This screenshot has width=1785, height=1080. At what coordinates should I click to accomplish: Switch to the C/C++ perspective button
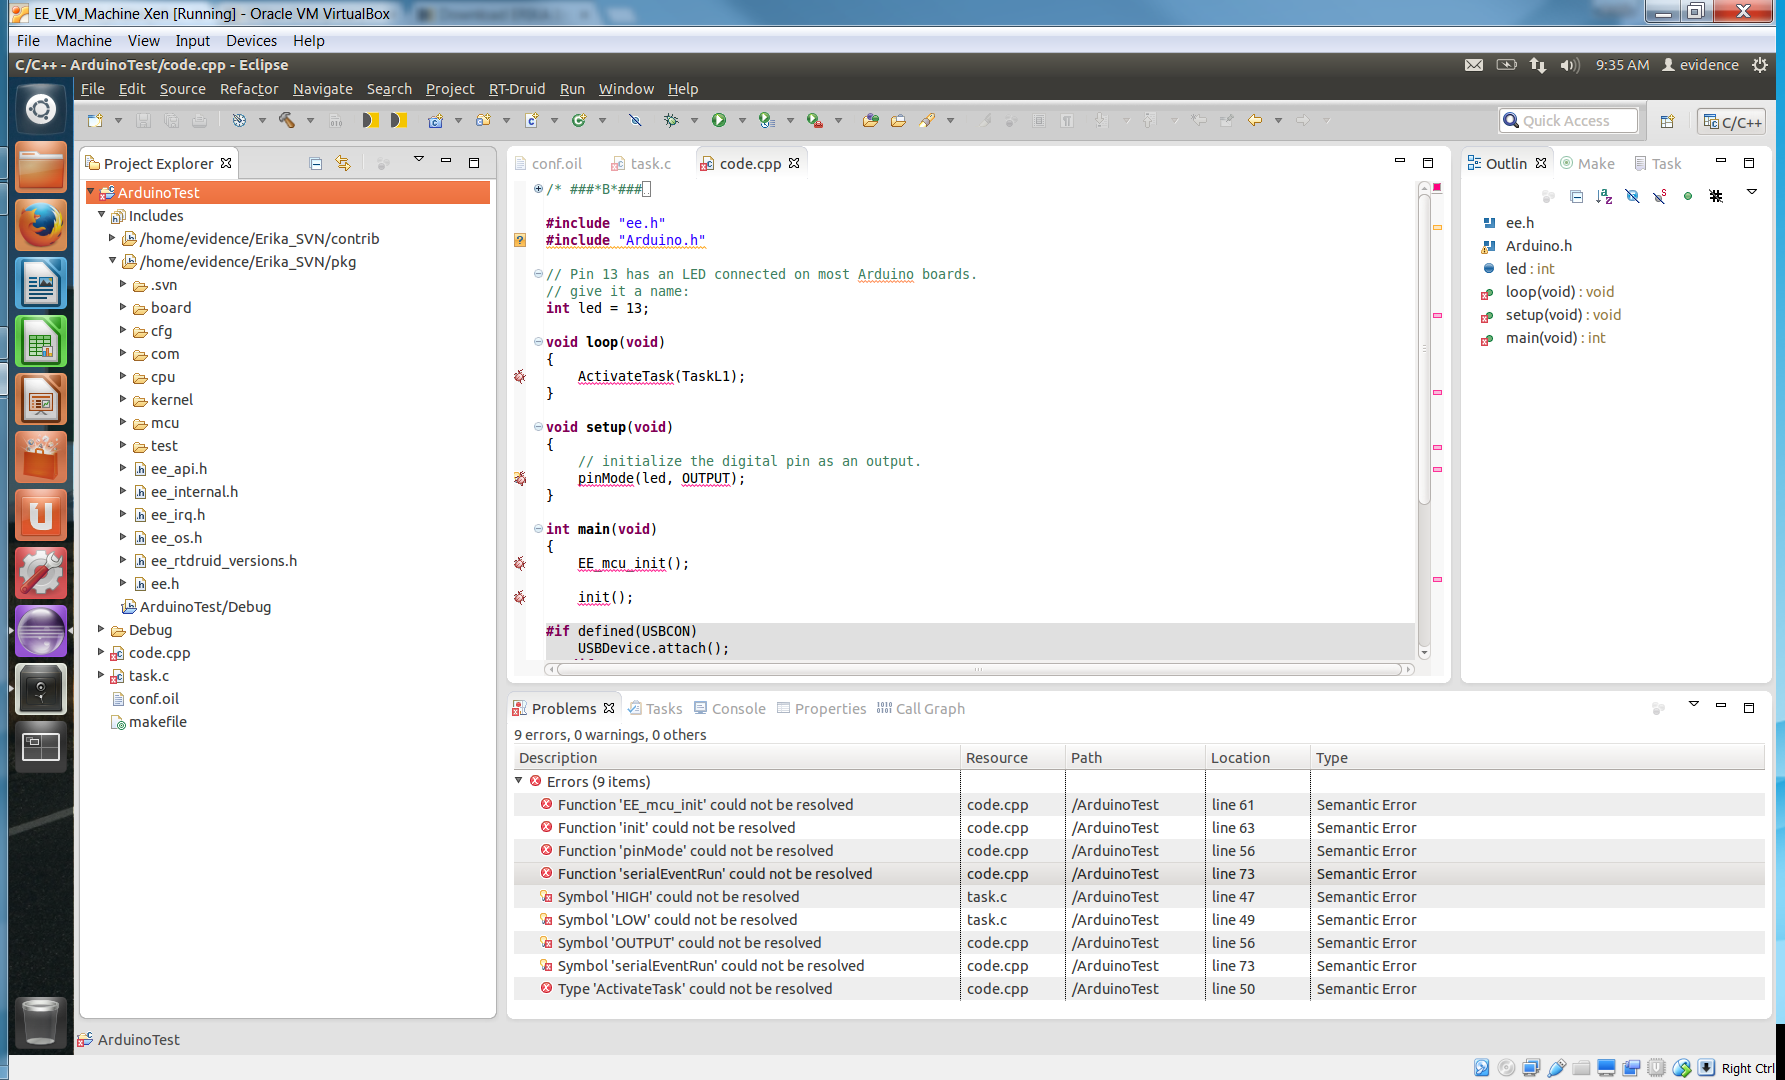tap(1733, 121)
